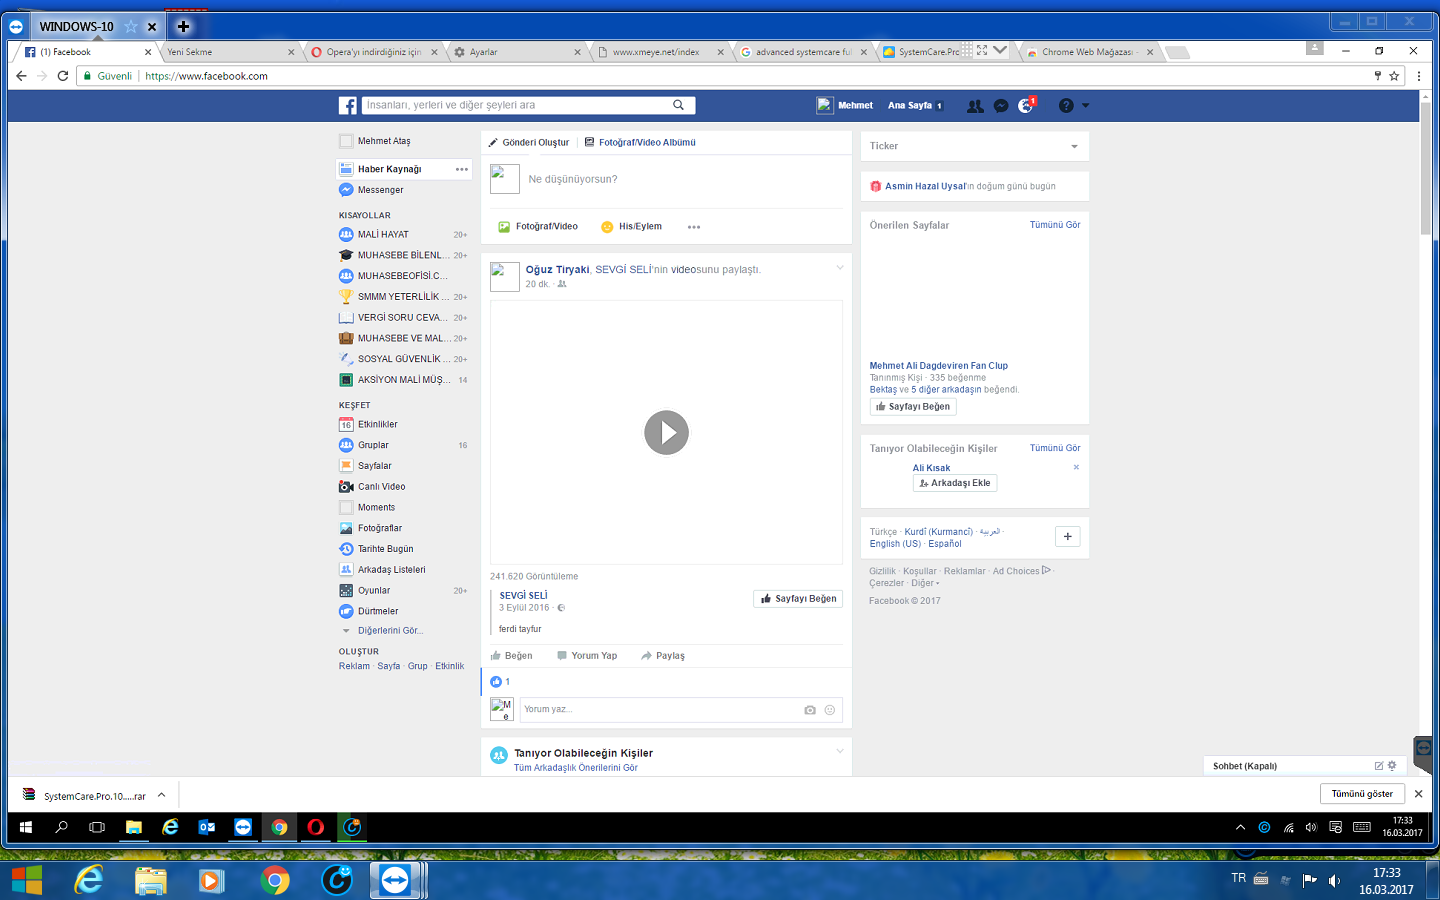Open the Oğuz Tiryaki post options chevron
Screen dimensions: 1440x900
(x=840, y=268)
